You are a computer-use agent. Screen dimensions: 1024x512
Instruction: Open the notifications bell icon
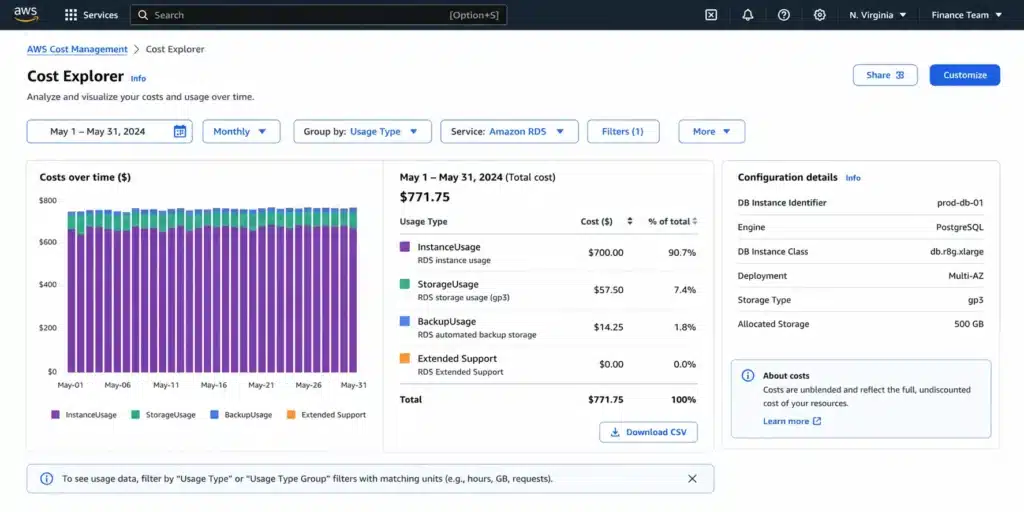click(x=748, y=15)
